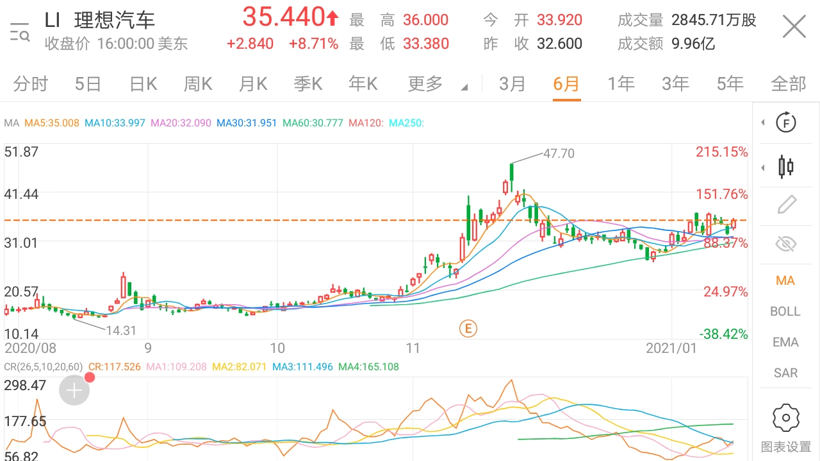Screen dimensions: 820x461
Task: Click the MA250 legend label
Action: tap(406, 123)
